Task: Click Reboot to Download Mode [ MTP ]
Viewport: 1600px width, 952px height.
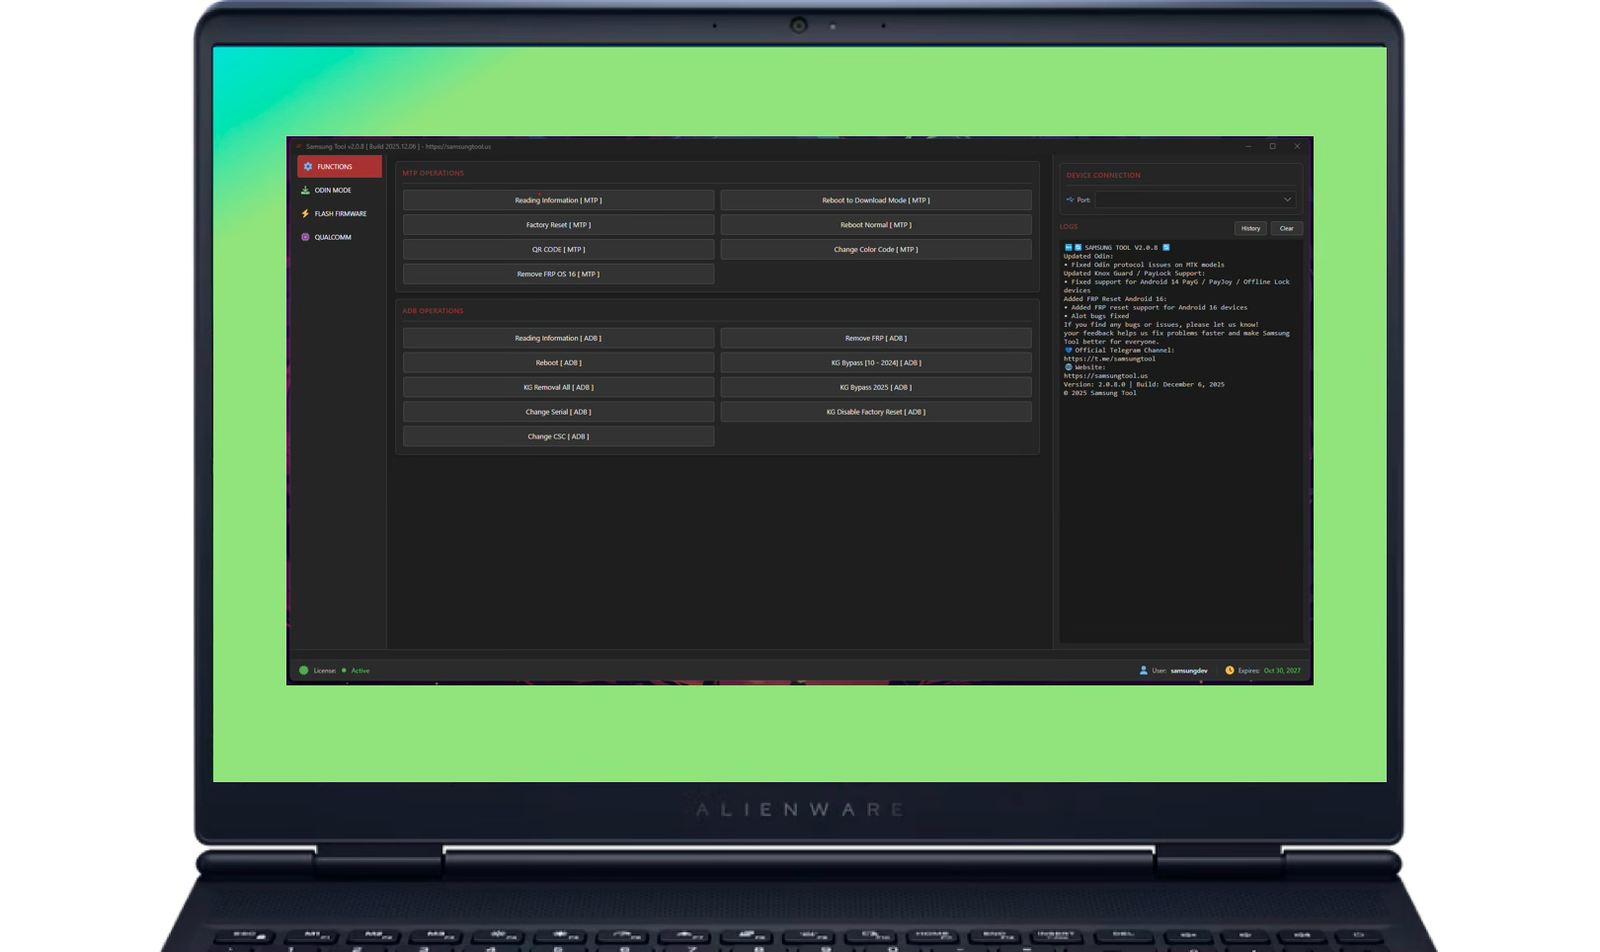Action: pos(876,200)
